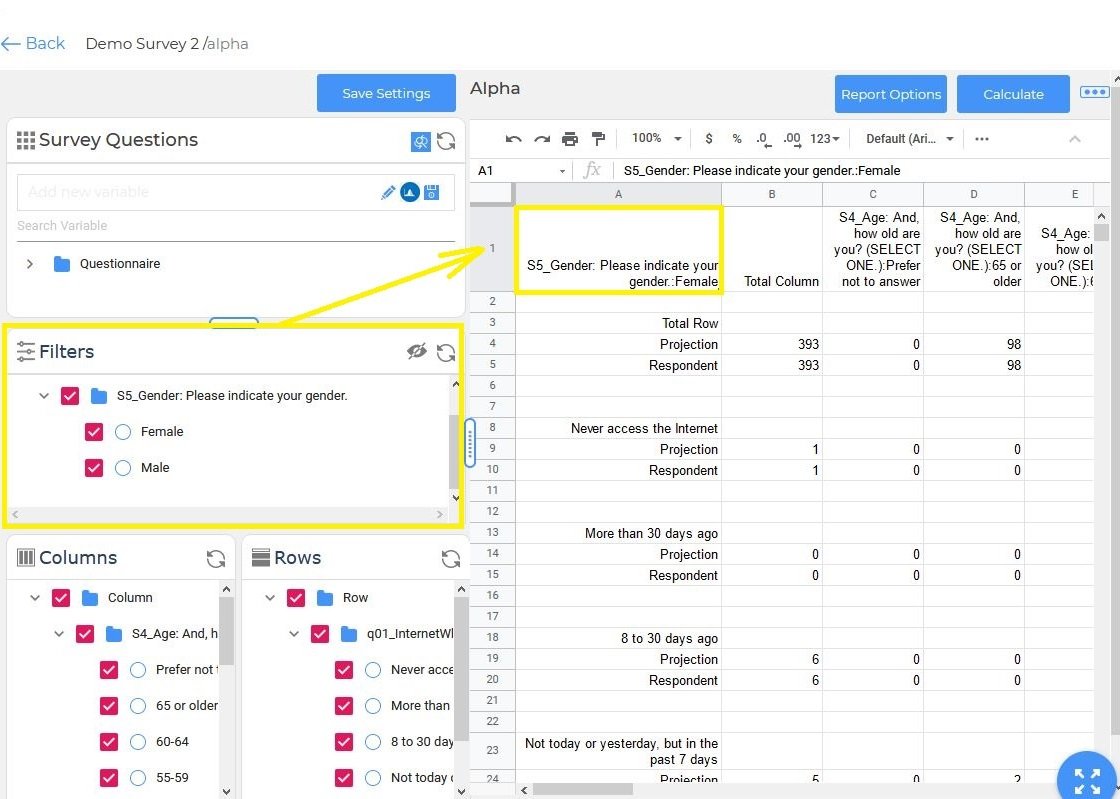The height and width of the screenshot is (799, 1120).
Task: Click the increase decimal places icon
Action: (x=792, y=139)
